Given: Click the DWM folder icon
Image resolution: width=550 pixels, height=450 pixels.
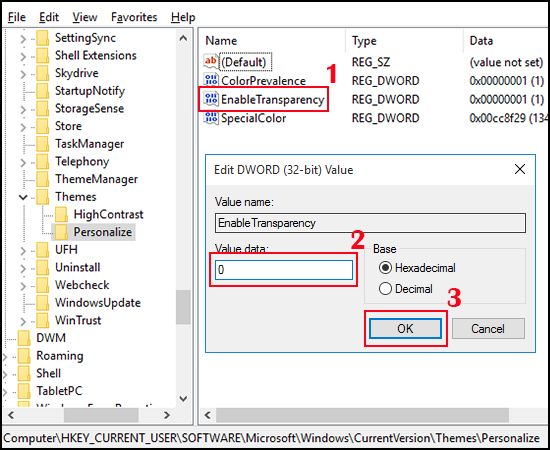Looking at the screenshot, I should pyautogui.click(x=25, y=338).
